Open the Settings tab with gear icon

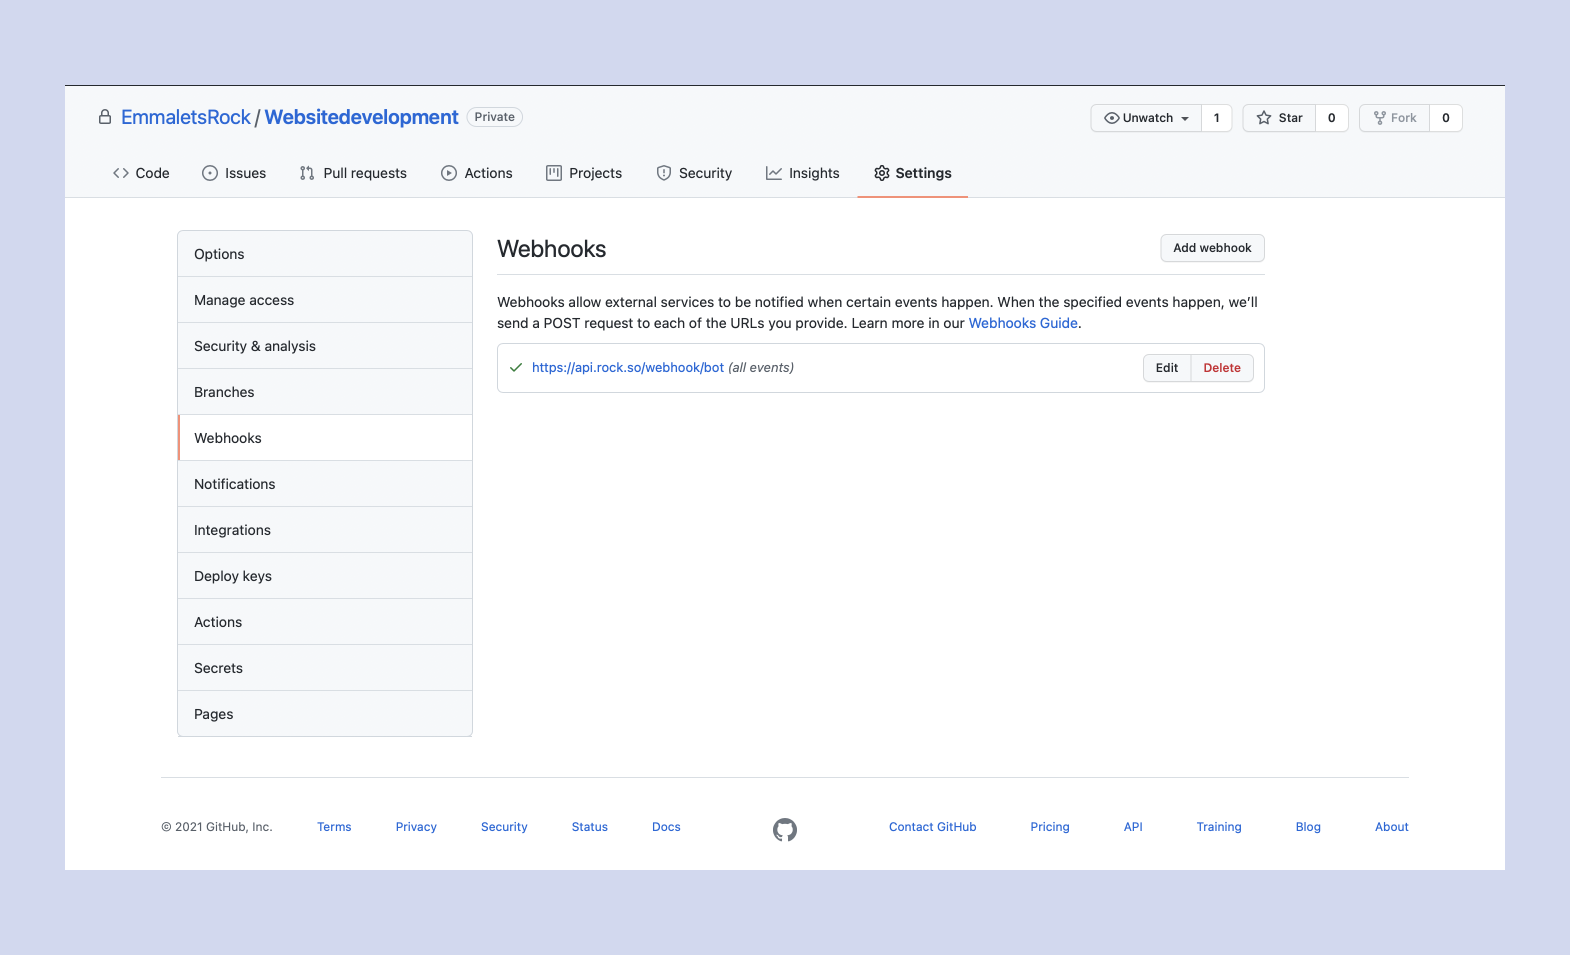[x=912, y=173]
